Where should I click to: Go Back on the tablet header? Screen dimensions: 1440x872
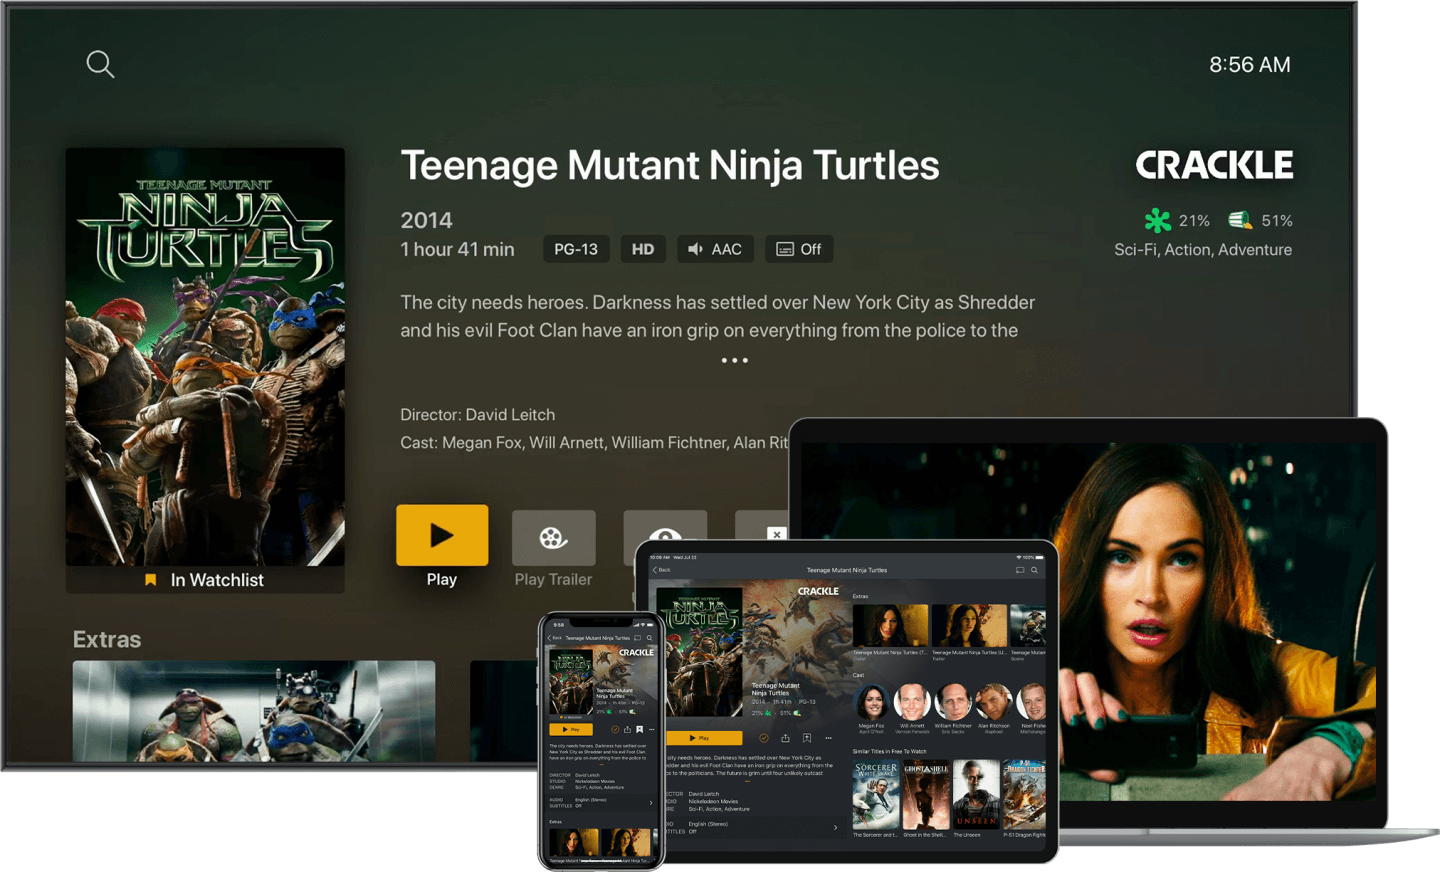point(662,570)
